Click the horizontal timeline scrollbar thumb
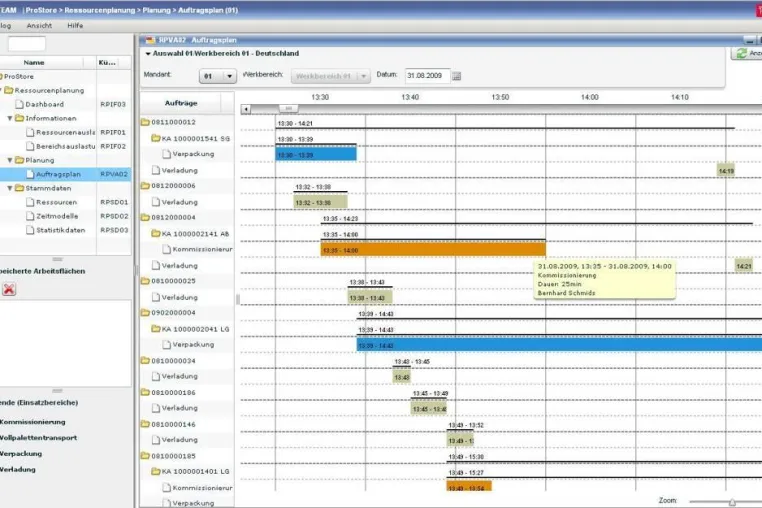 coord(288,108)
